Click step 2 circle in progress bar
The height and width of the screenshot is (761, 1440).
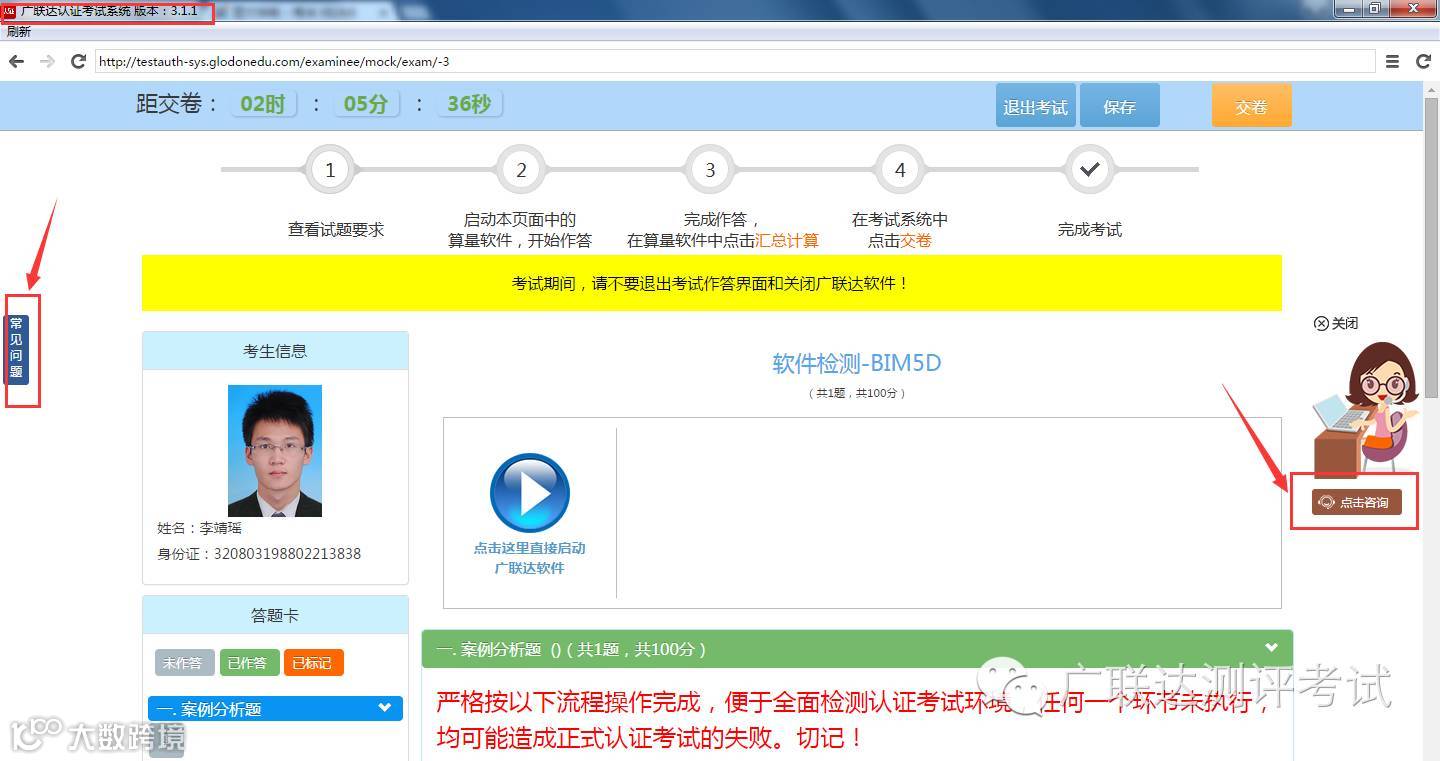click(x=521, y=170)
